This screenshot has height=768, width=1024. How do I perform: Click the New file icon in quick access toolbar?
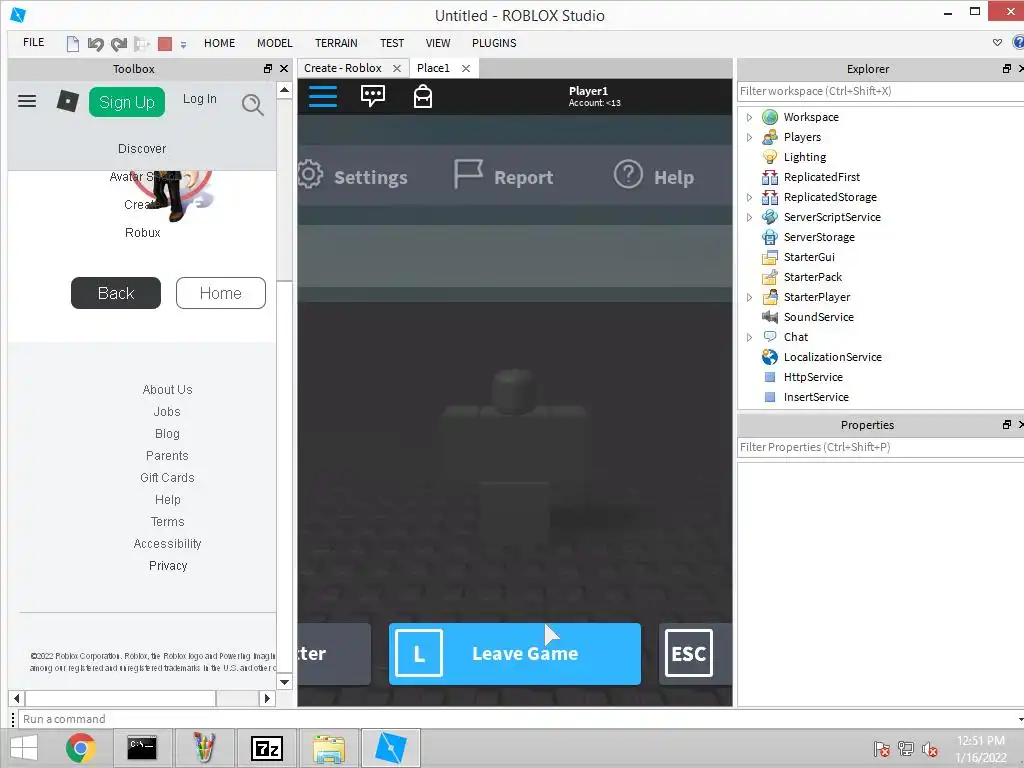tap(72, 44)
